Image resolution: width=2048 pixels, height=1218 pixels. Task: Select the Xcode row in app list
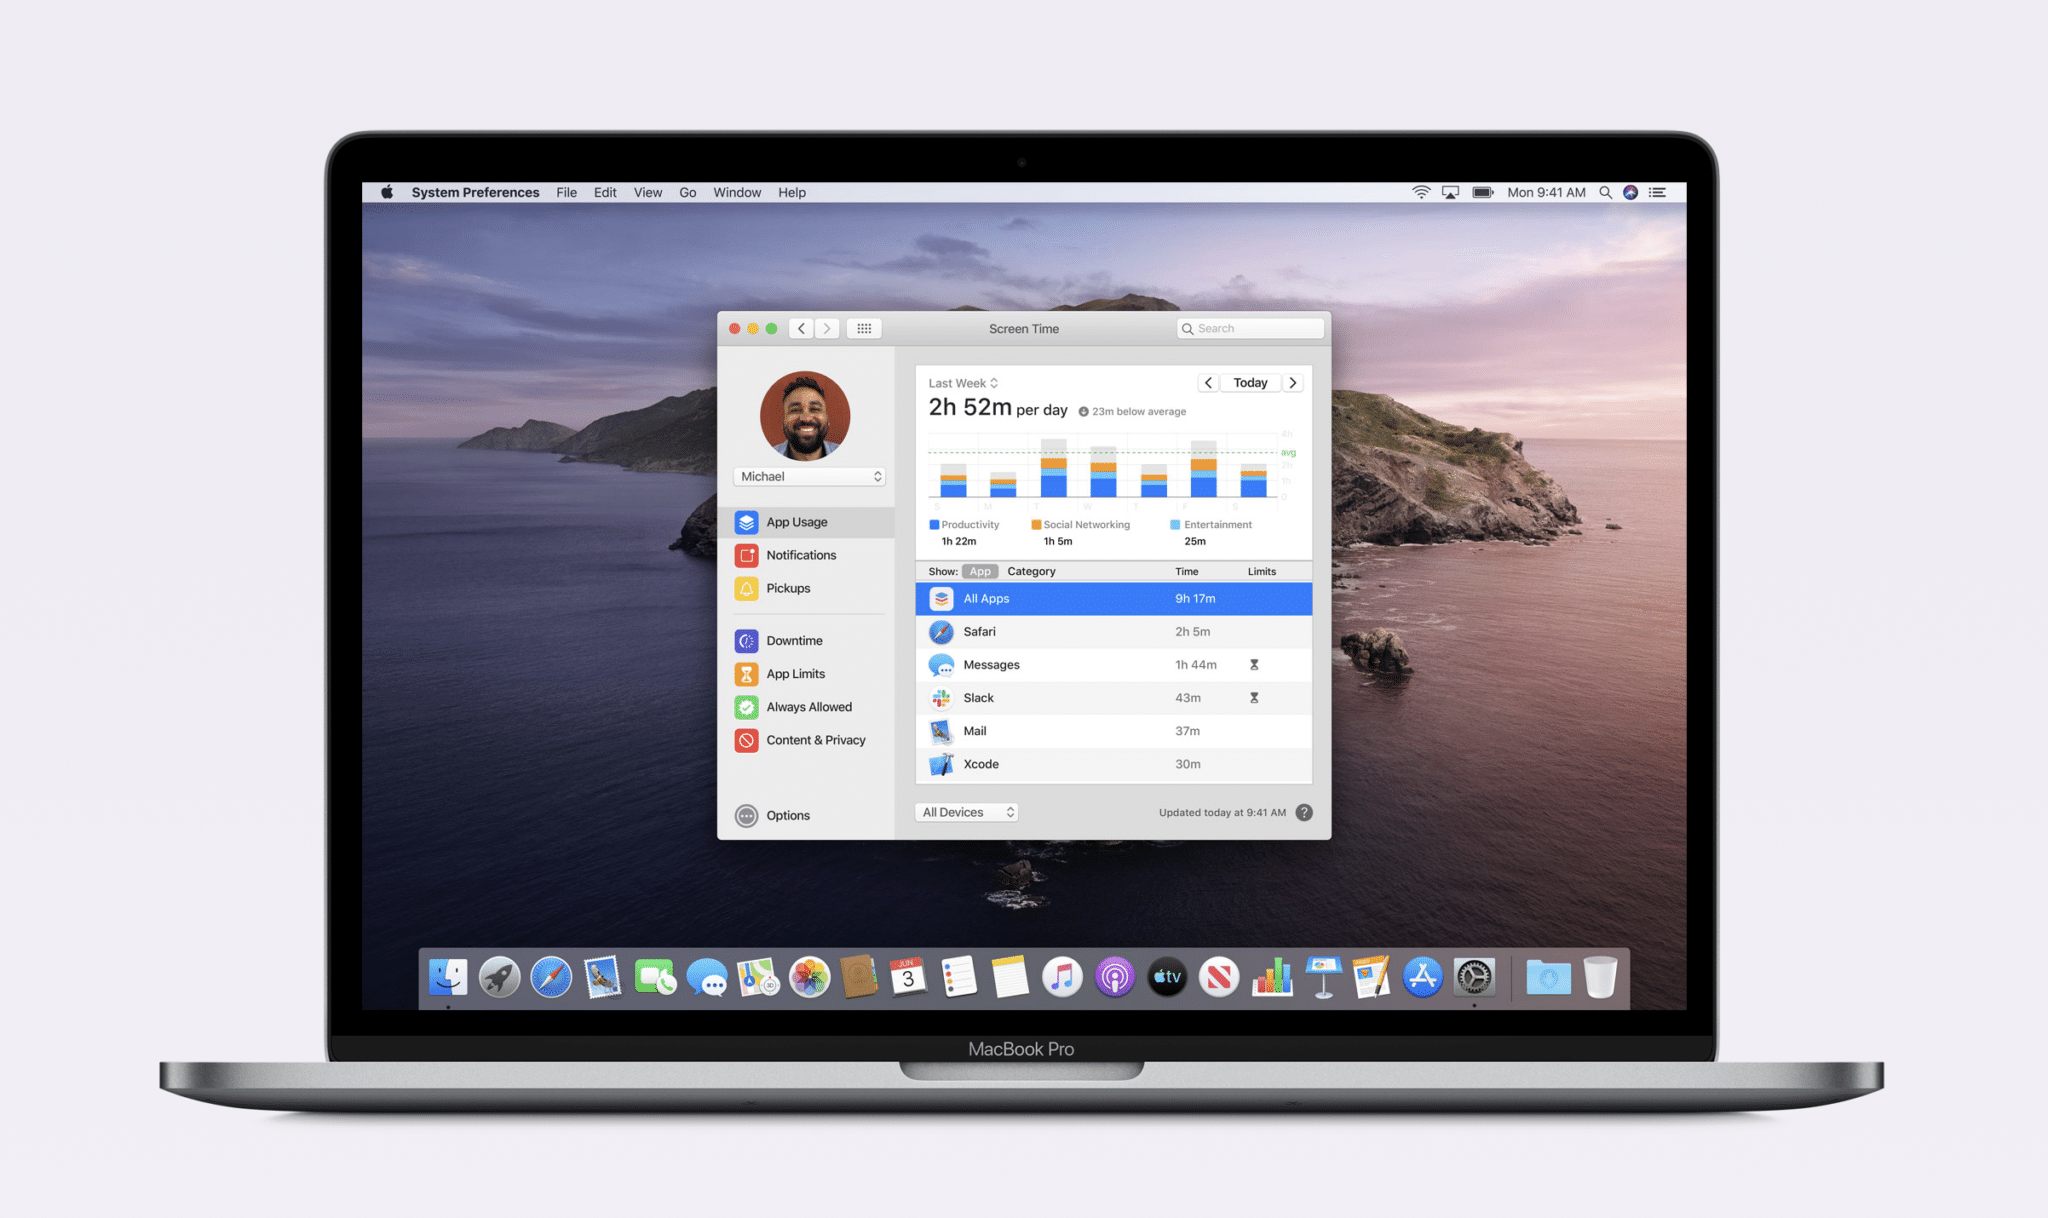1113,764
